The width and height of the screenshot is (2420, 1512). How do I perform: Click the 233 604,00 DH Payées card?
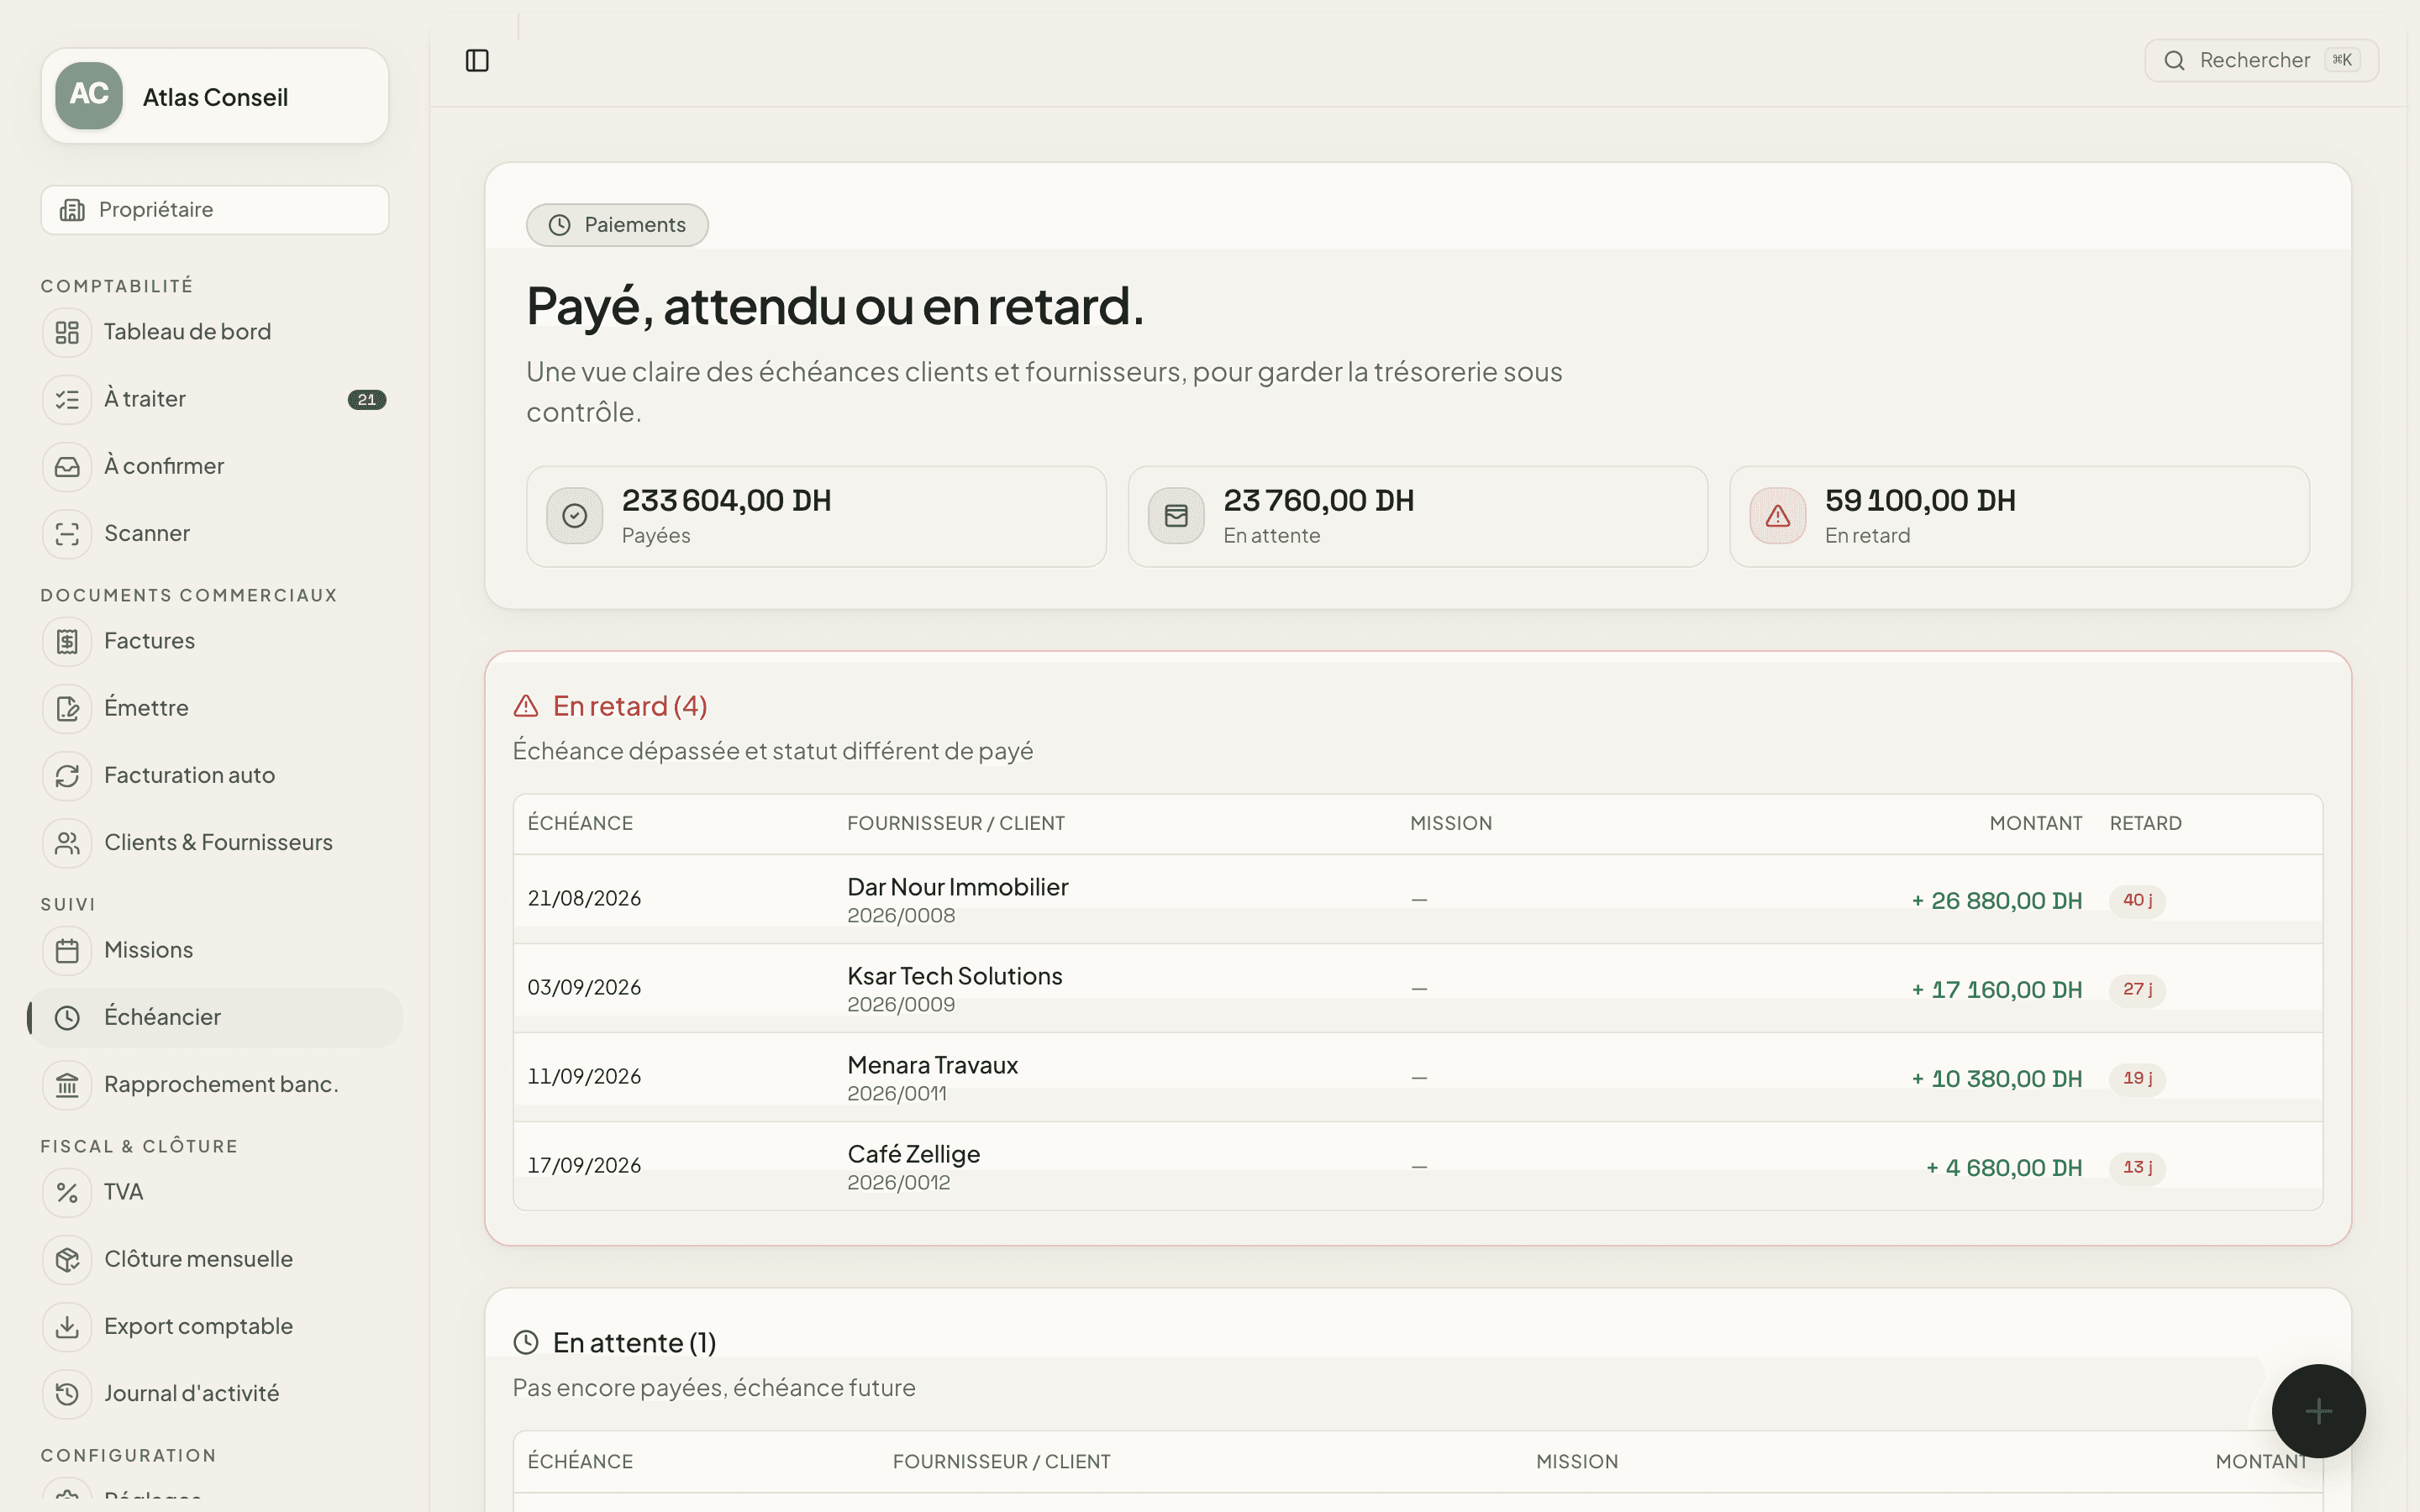[x=816, y=517]
